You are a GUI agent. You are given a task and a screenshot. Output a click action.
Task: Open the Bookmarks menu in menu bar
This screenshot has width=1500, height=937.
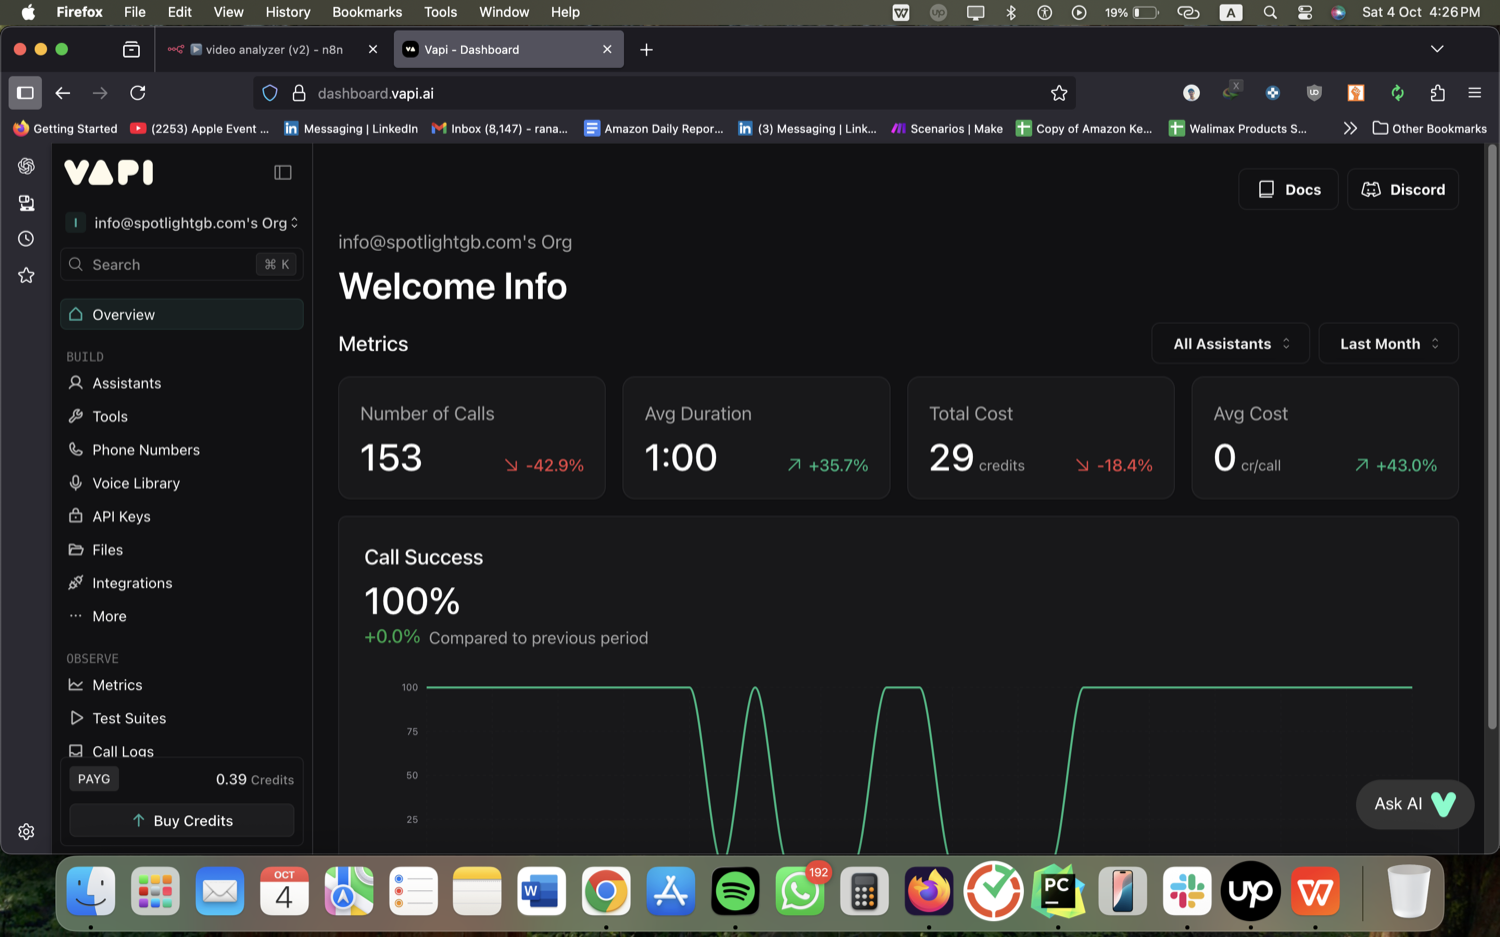tap(367, 12)
